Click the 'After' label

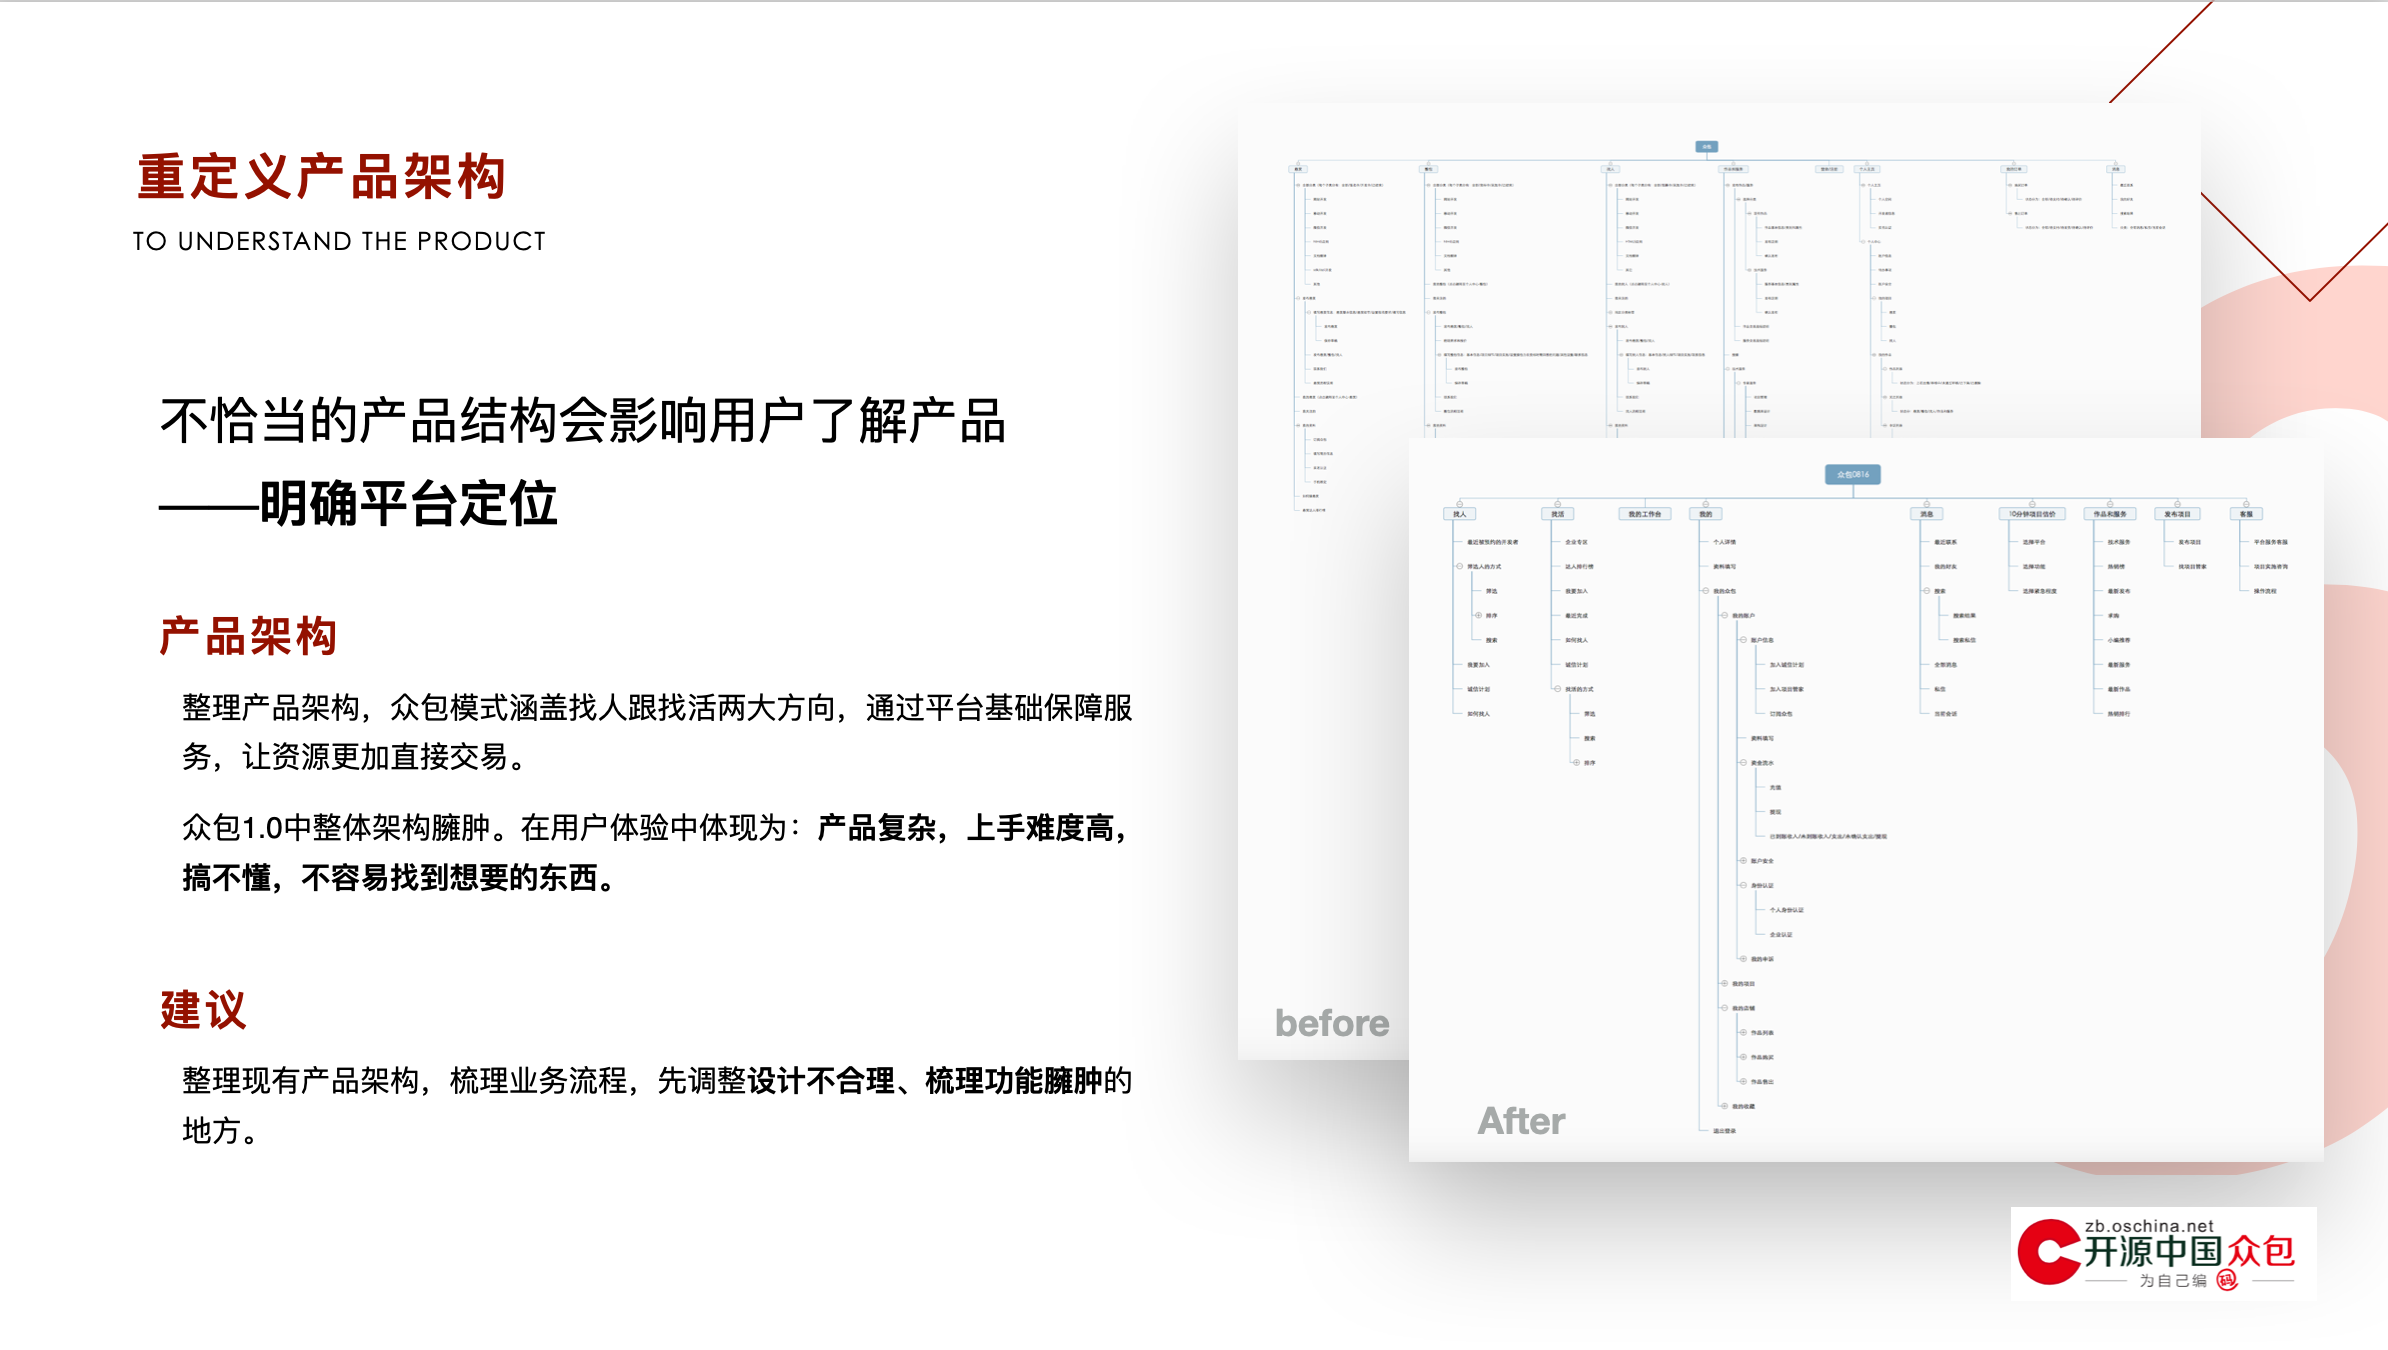pos(1521,1121)
